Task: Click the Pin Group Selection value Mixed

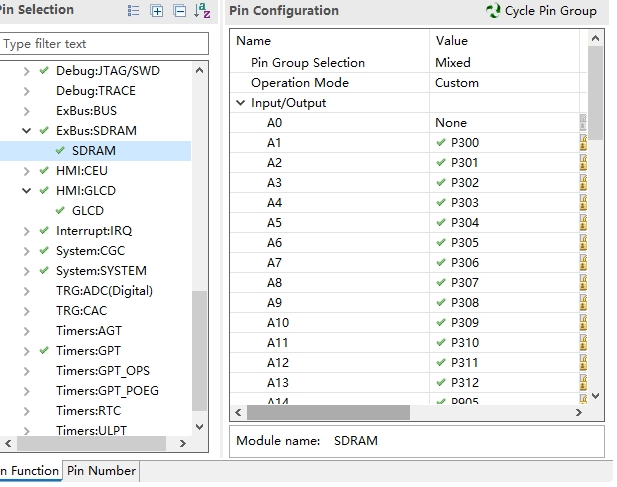Action: 453,63
